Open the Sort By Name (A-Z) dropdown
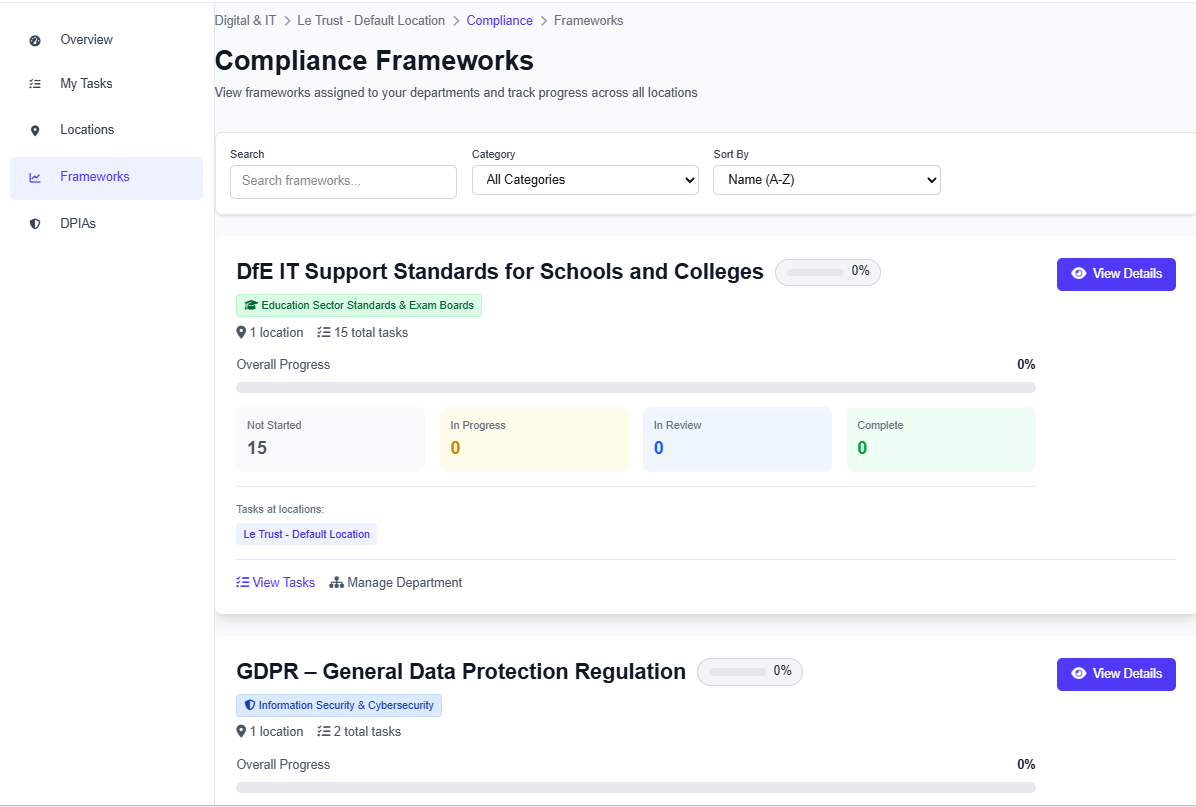The image size is (1196, 807). [827, 180]
